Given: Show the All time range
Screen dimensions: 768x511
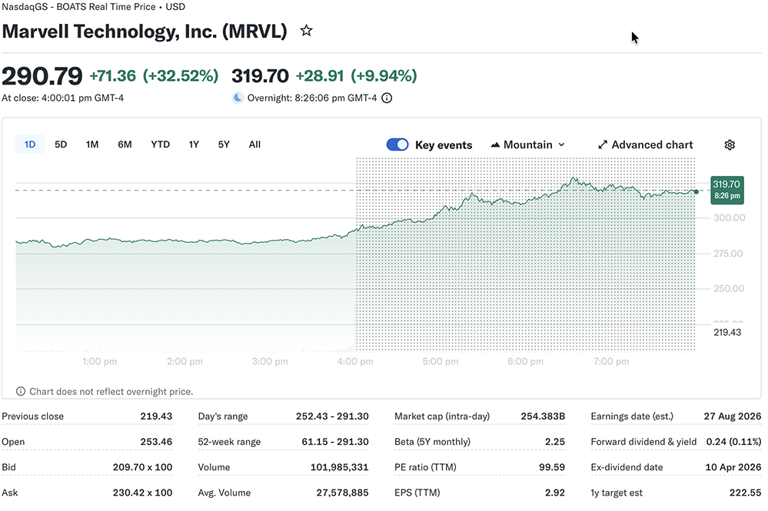Looking at the screenshot, I should pos(255,145).
